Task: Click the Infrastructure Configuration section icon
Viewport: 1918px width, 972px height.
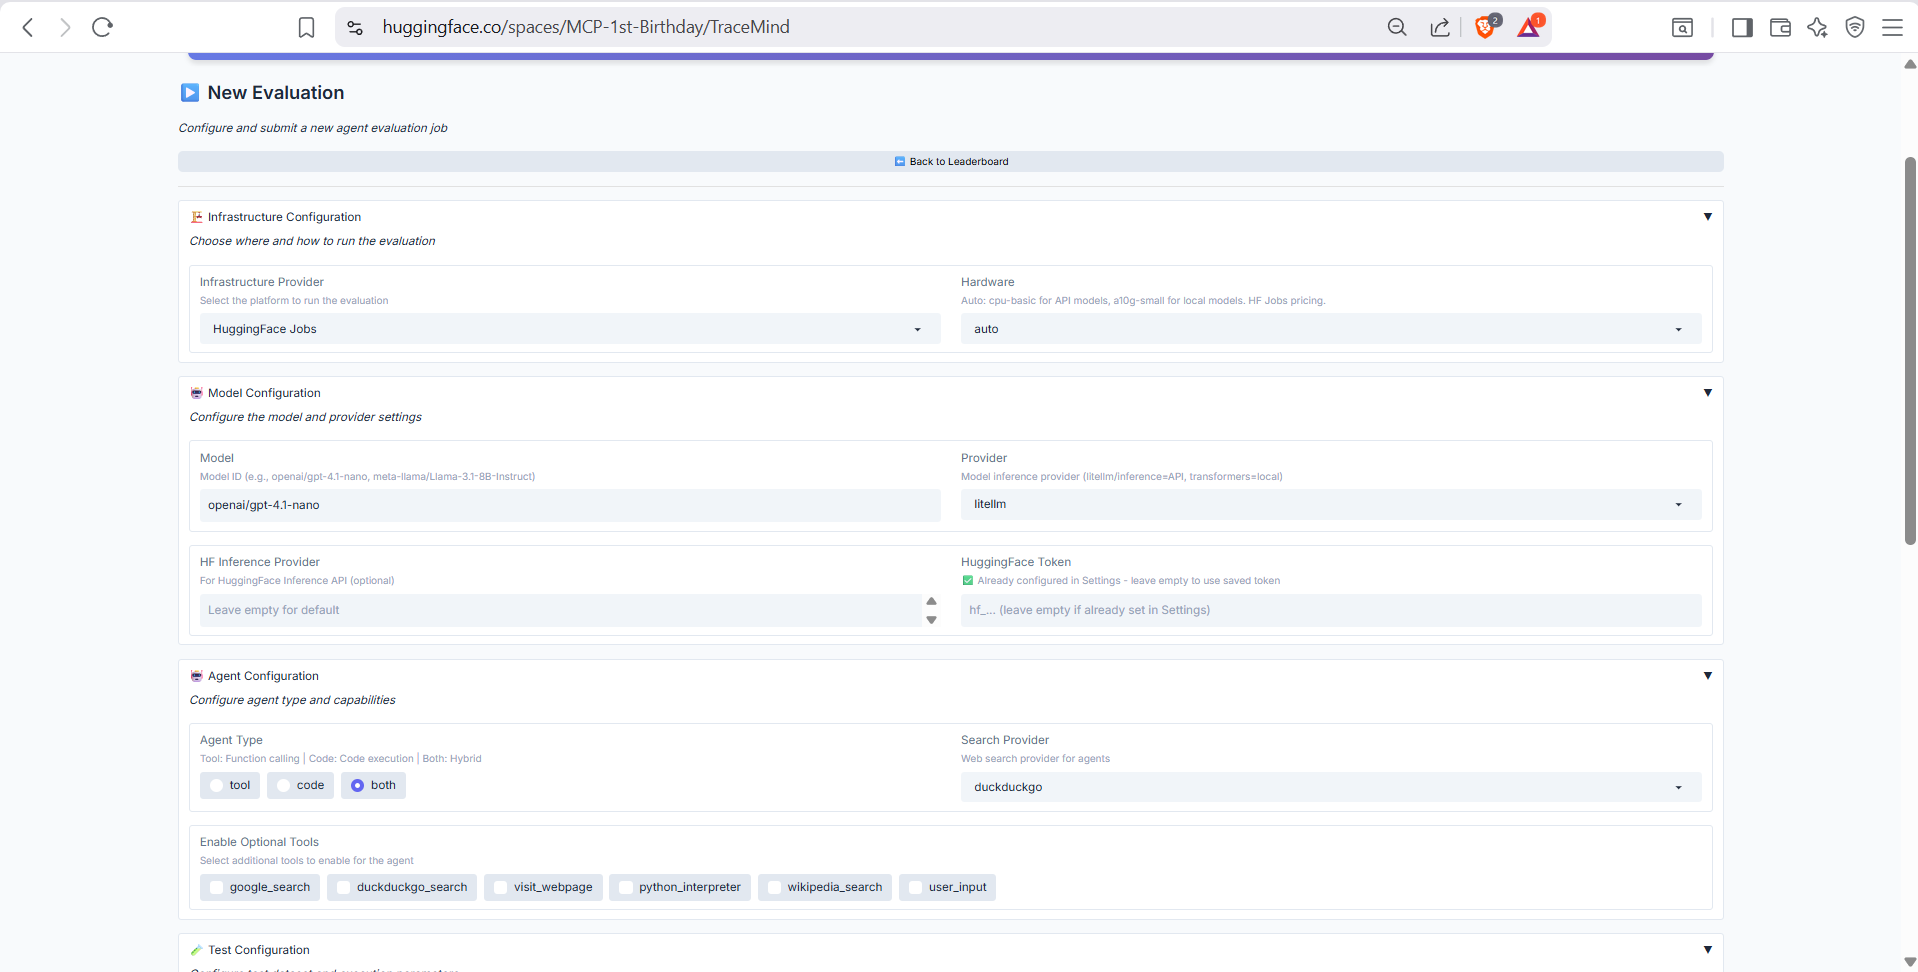Action: coord(197,217)
